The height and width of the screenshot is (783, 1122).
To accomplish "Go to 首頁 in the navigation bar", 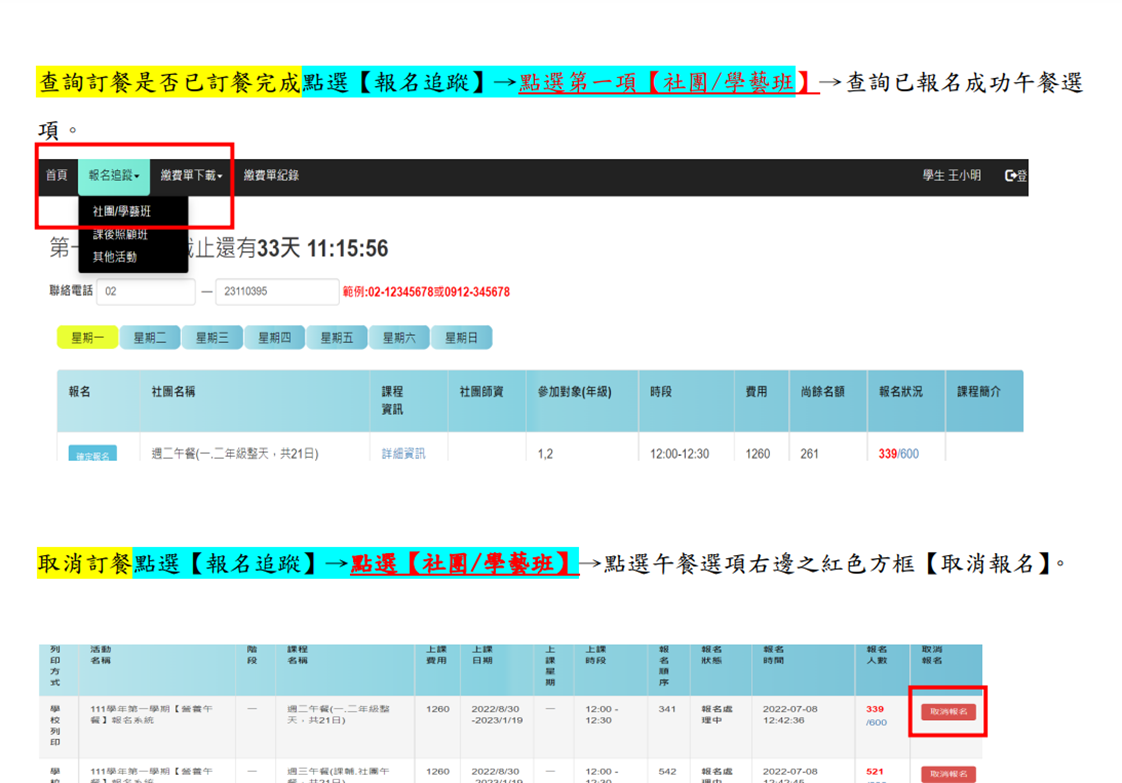I will click(56, 176).
